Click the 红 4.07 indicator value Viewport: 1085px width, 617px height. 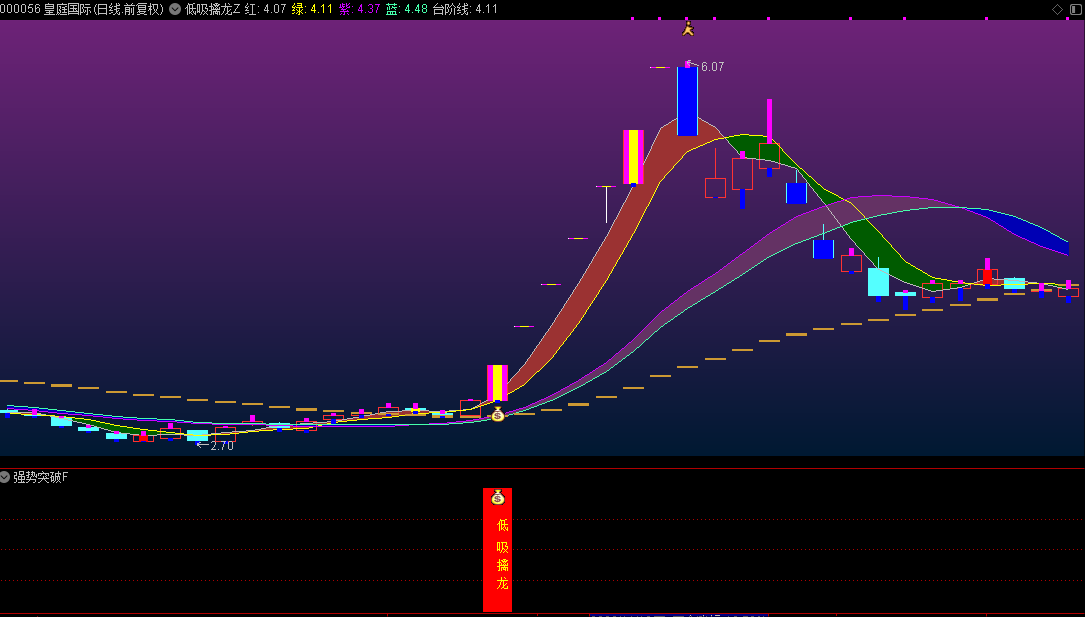click(x=266, y=9)
